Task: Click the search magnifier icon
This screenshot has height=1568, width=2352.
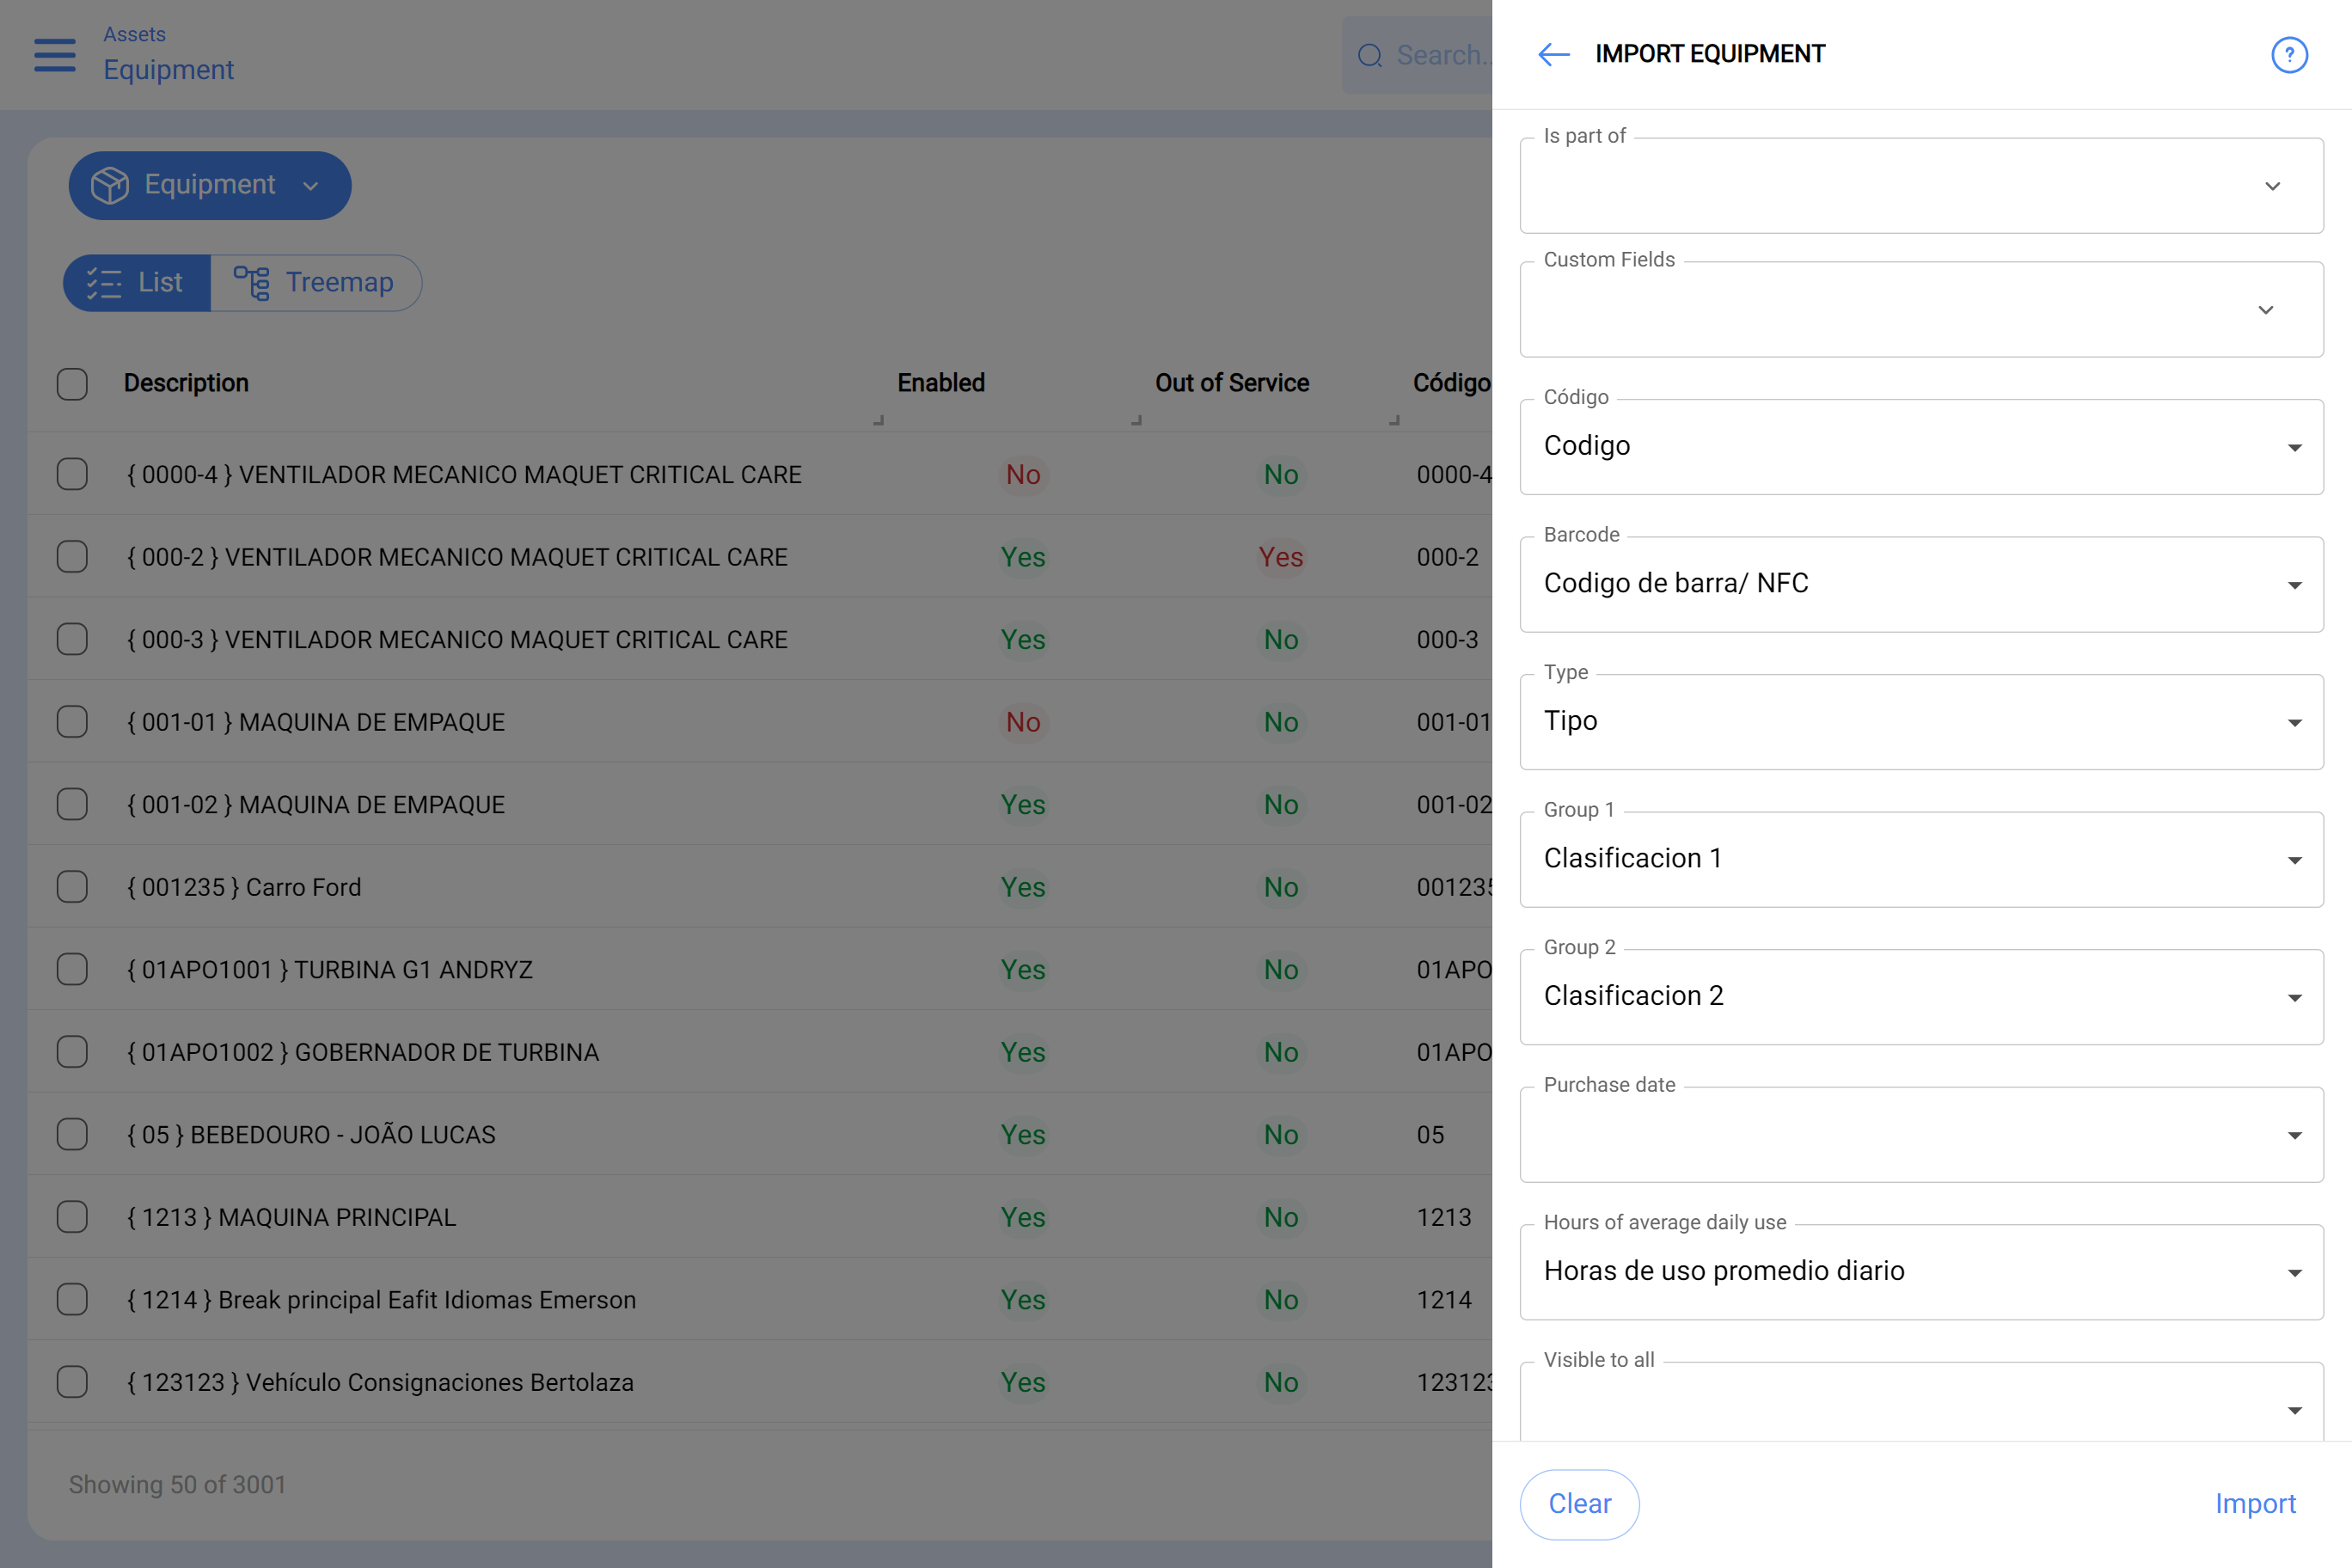Action: click(x=1370, y=55)
